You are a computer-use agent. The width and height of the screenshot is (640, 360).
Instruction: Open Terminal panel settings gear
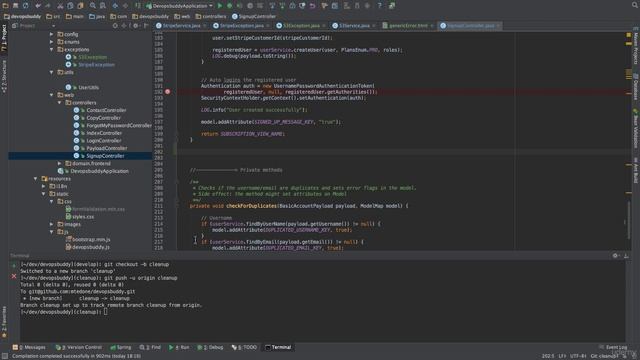(x=615, y=256)
